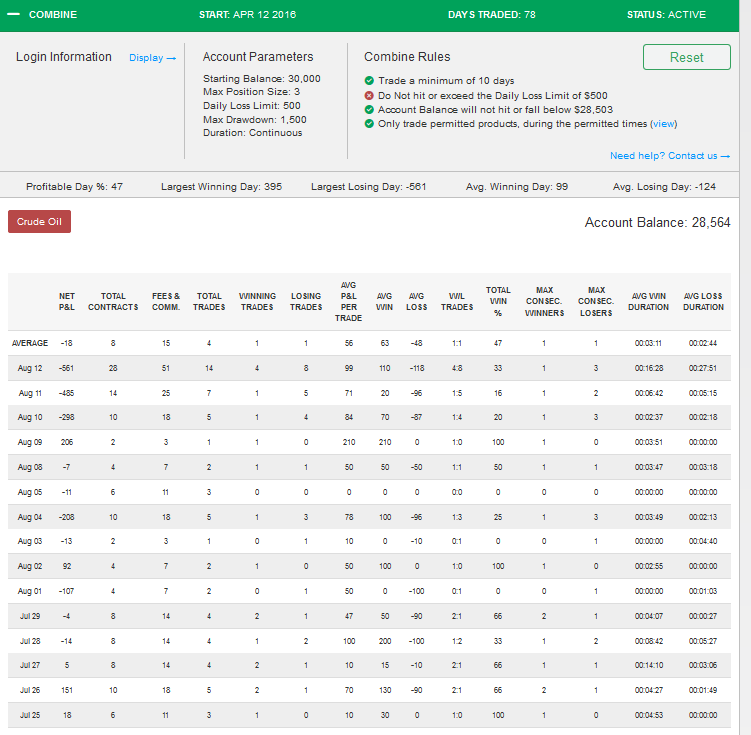Click the Reset button
Viewport: 751px width, 735px height.
click(686, 57)
